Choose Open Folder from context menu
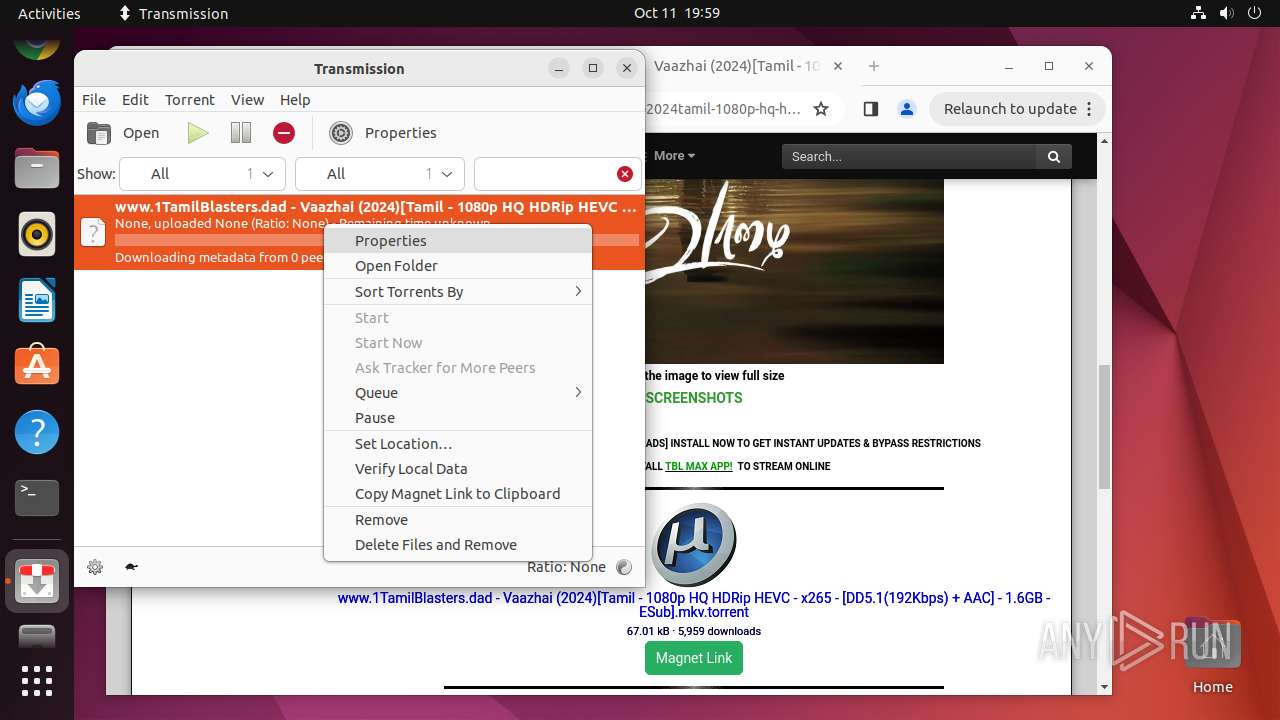The height and width of the screenshot is (720, 1280). coord(458,266)
